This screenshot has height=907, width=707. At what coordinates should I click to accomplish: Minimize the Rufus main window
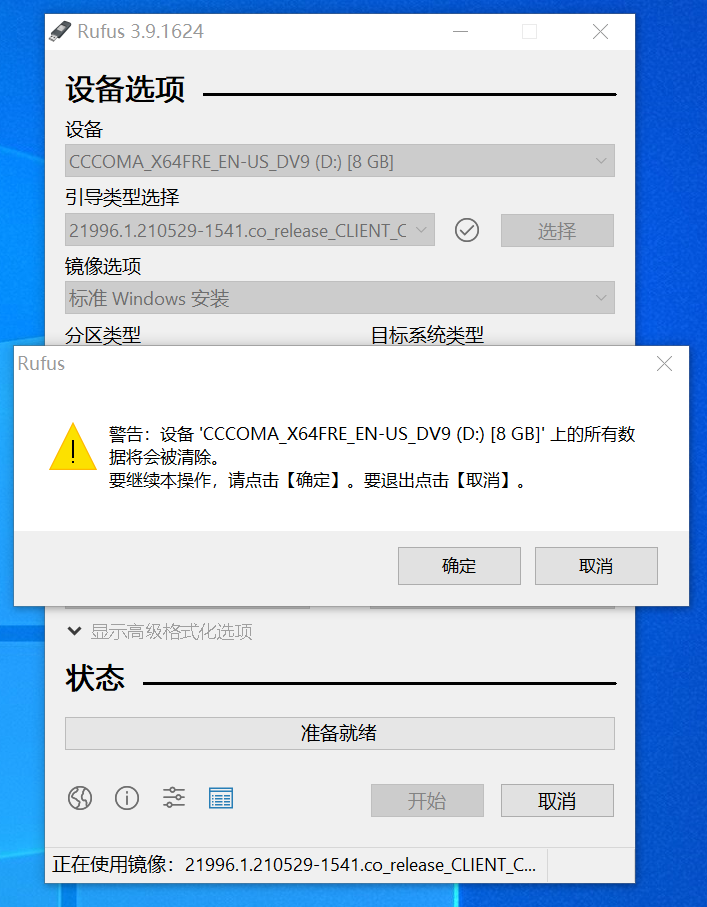(461, 31)
